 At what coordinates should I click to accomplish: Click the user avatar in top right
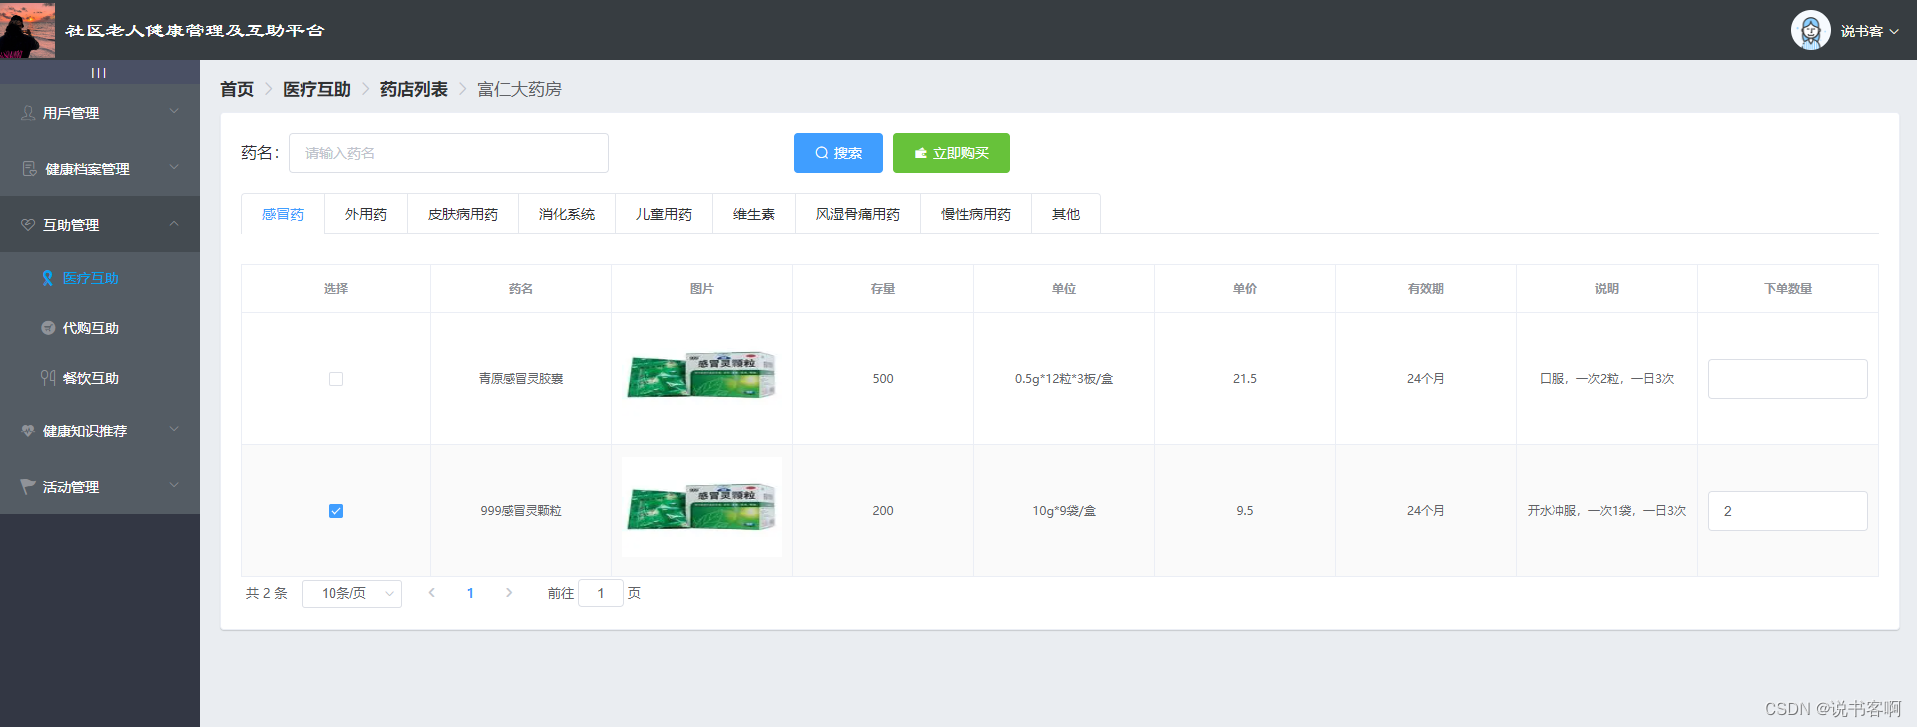tap(1810, 30)
